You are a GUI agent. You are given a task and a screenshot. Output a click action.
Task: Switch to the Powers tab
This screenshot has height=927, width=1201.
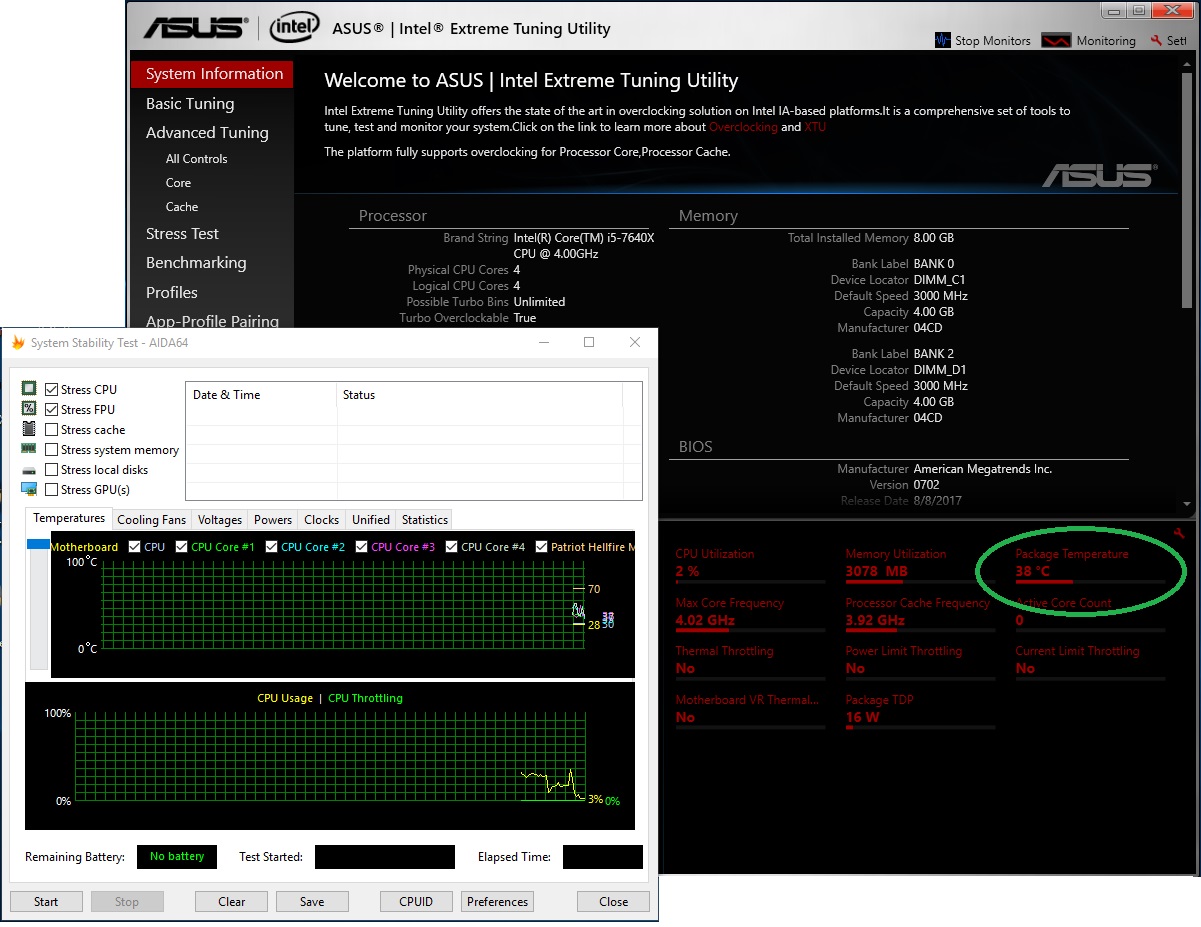273,520
